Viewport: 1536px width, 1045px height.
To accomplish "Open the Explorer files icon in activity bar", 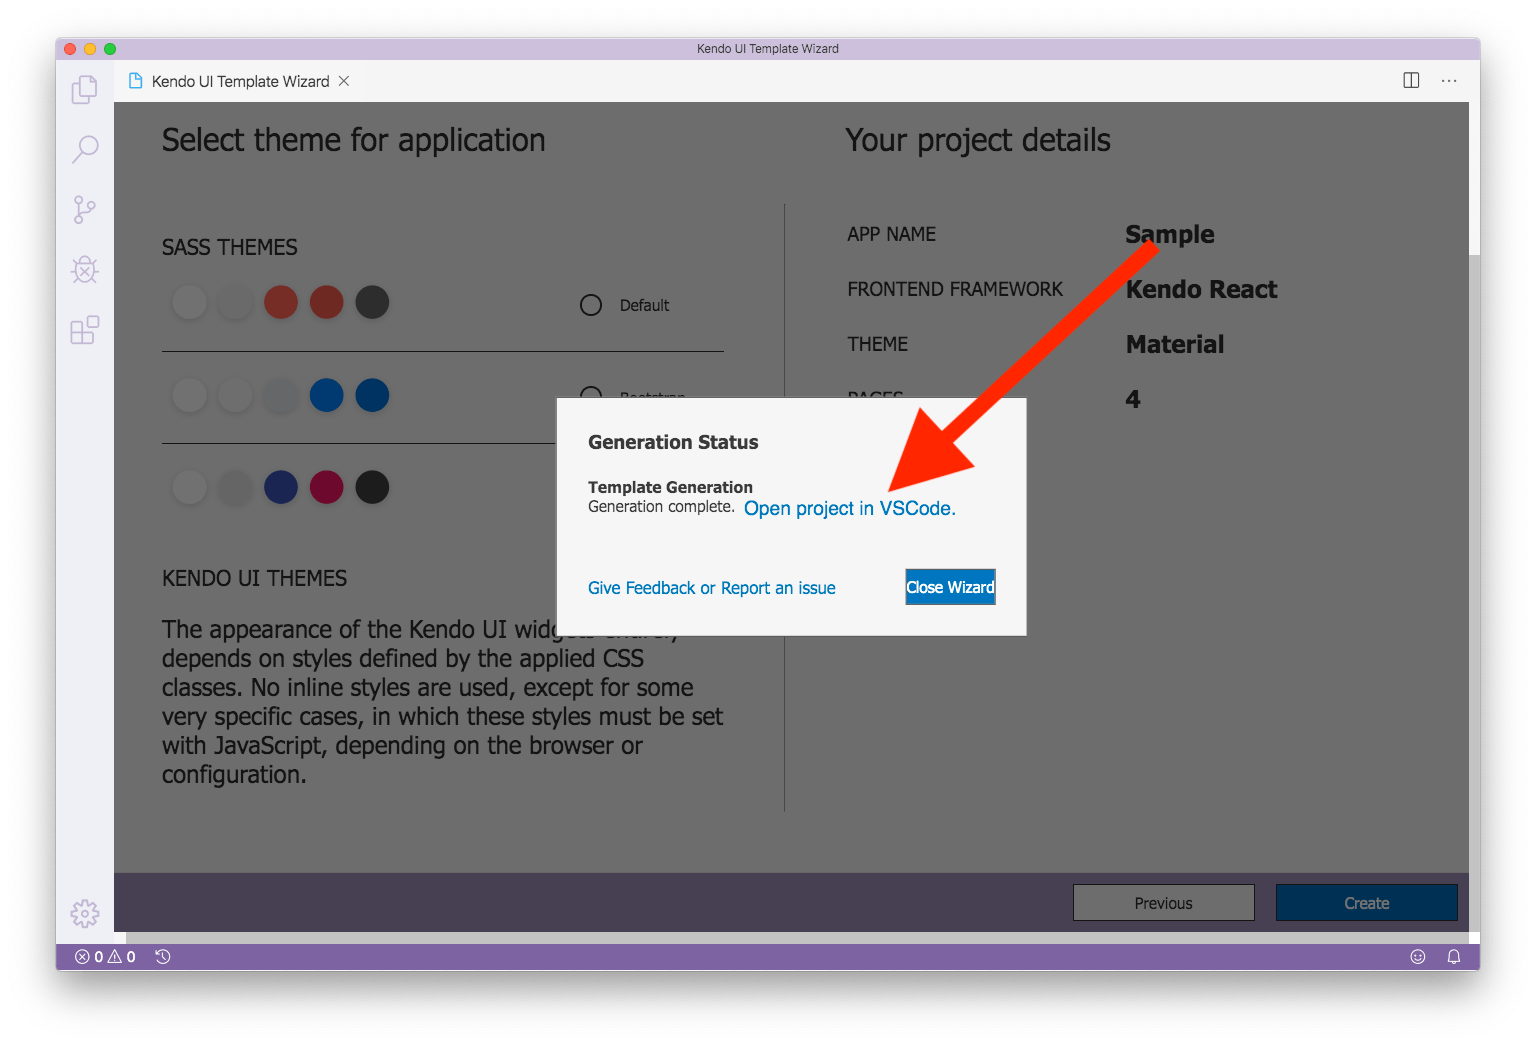I will click(x=85, y=90).
